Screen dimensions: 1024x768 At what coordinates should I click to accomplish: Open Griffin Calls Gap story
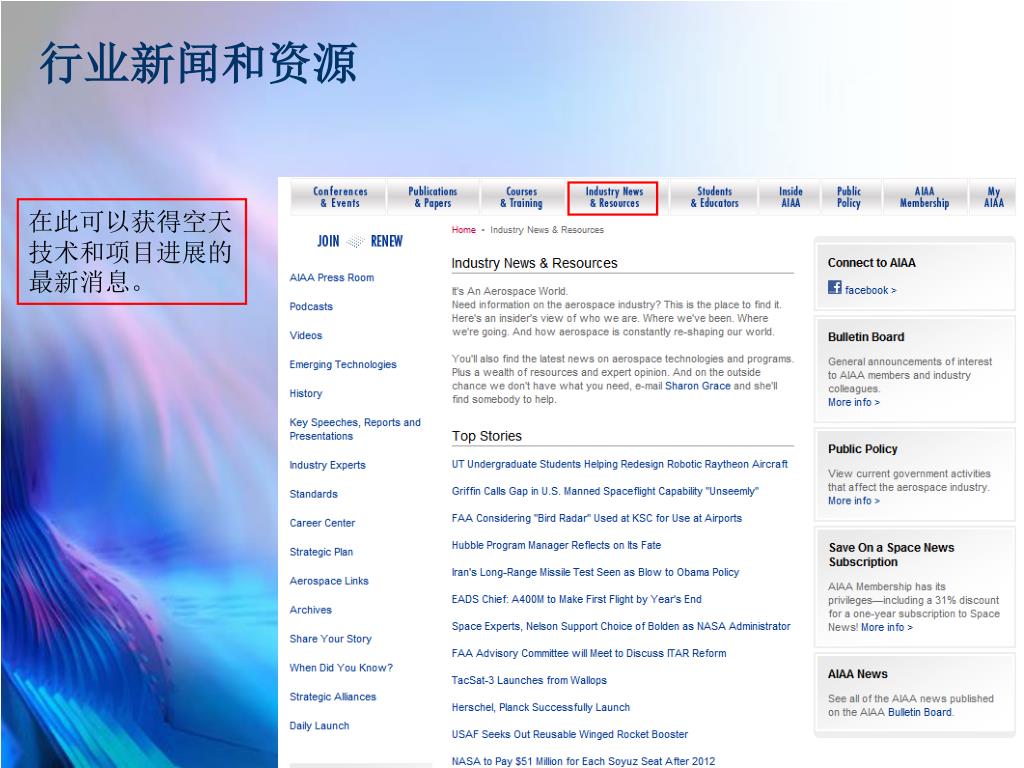coord(605,491)
